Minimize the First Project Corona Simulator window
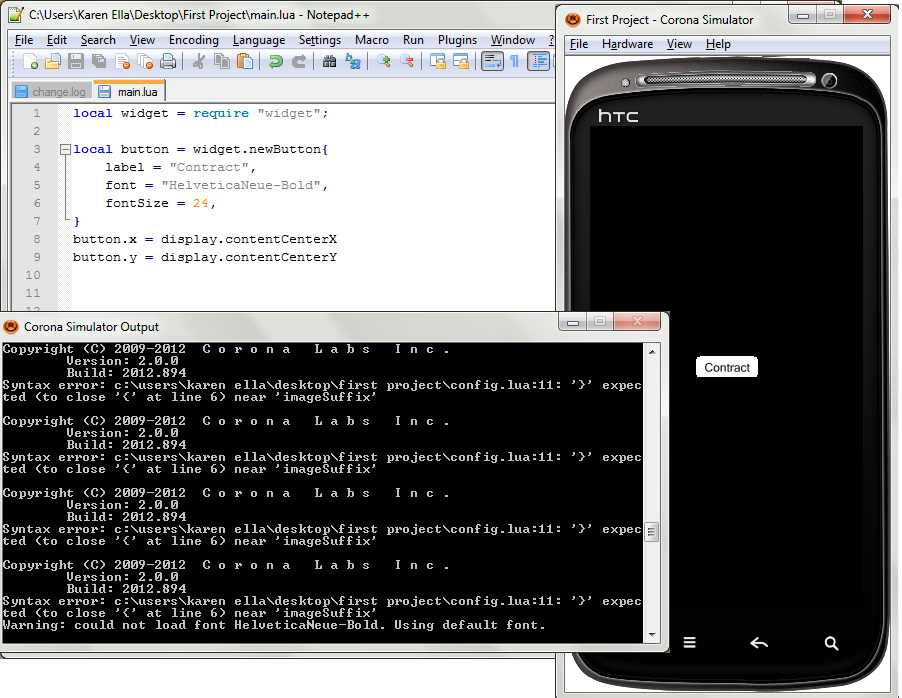The width and height of the screenshot is (902, 698). (x=803, y=14)
